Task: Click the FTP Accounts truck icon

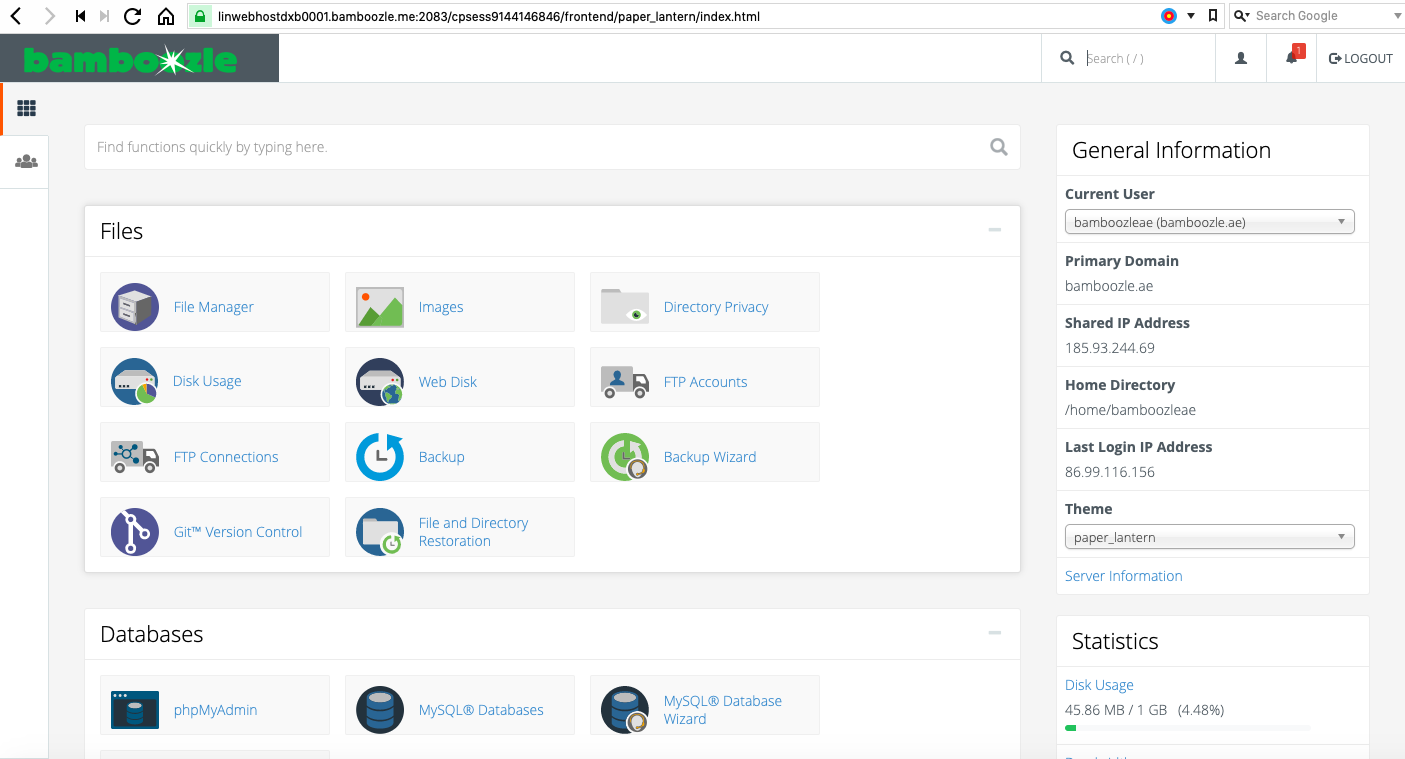Action: (x=625, y=381)
